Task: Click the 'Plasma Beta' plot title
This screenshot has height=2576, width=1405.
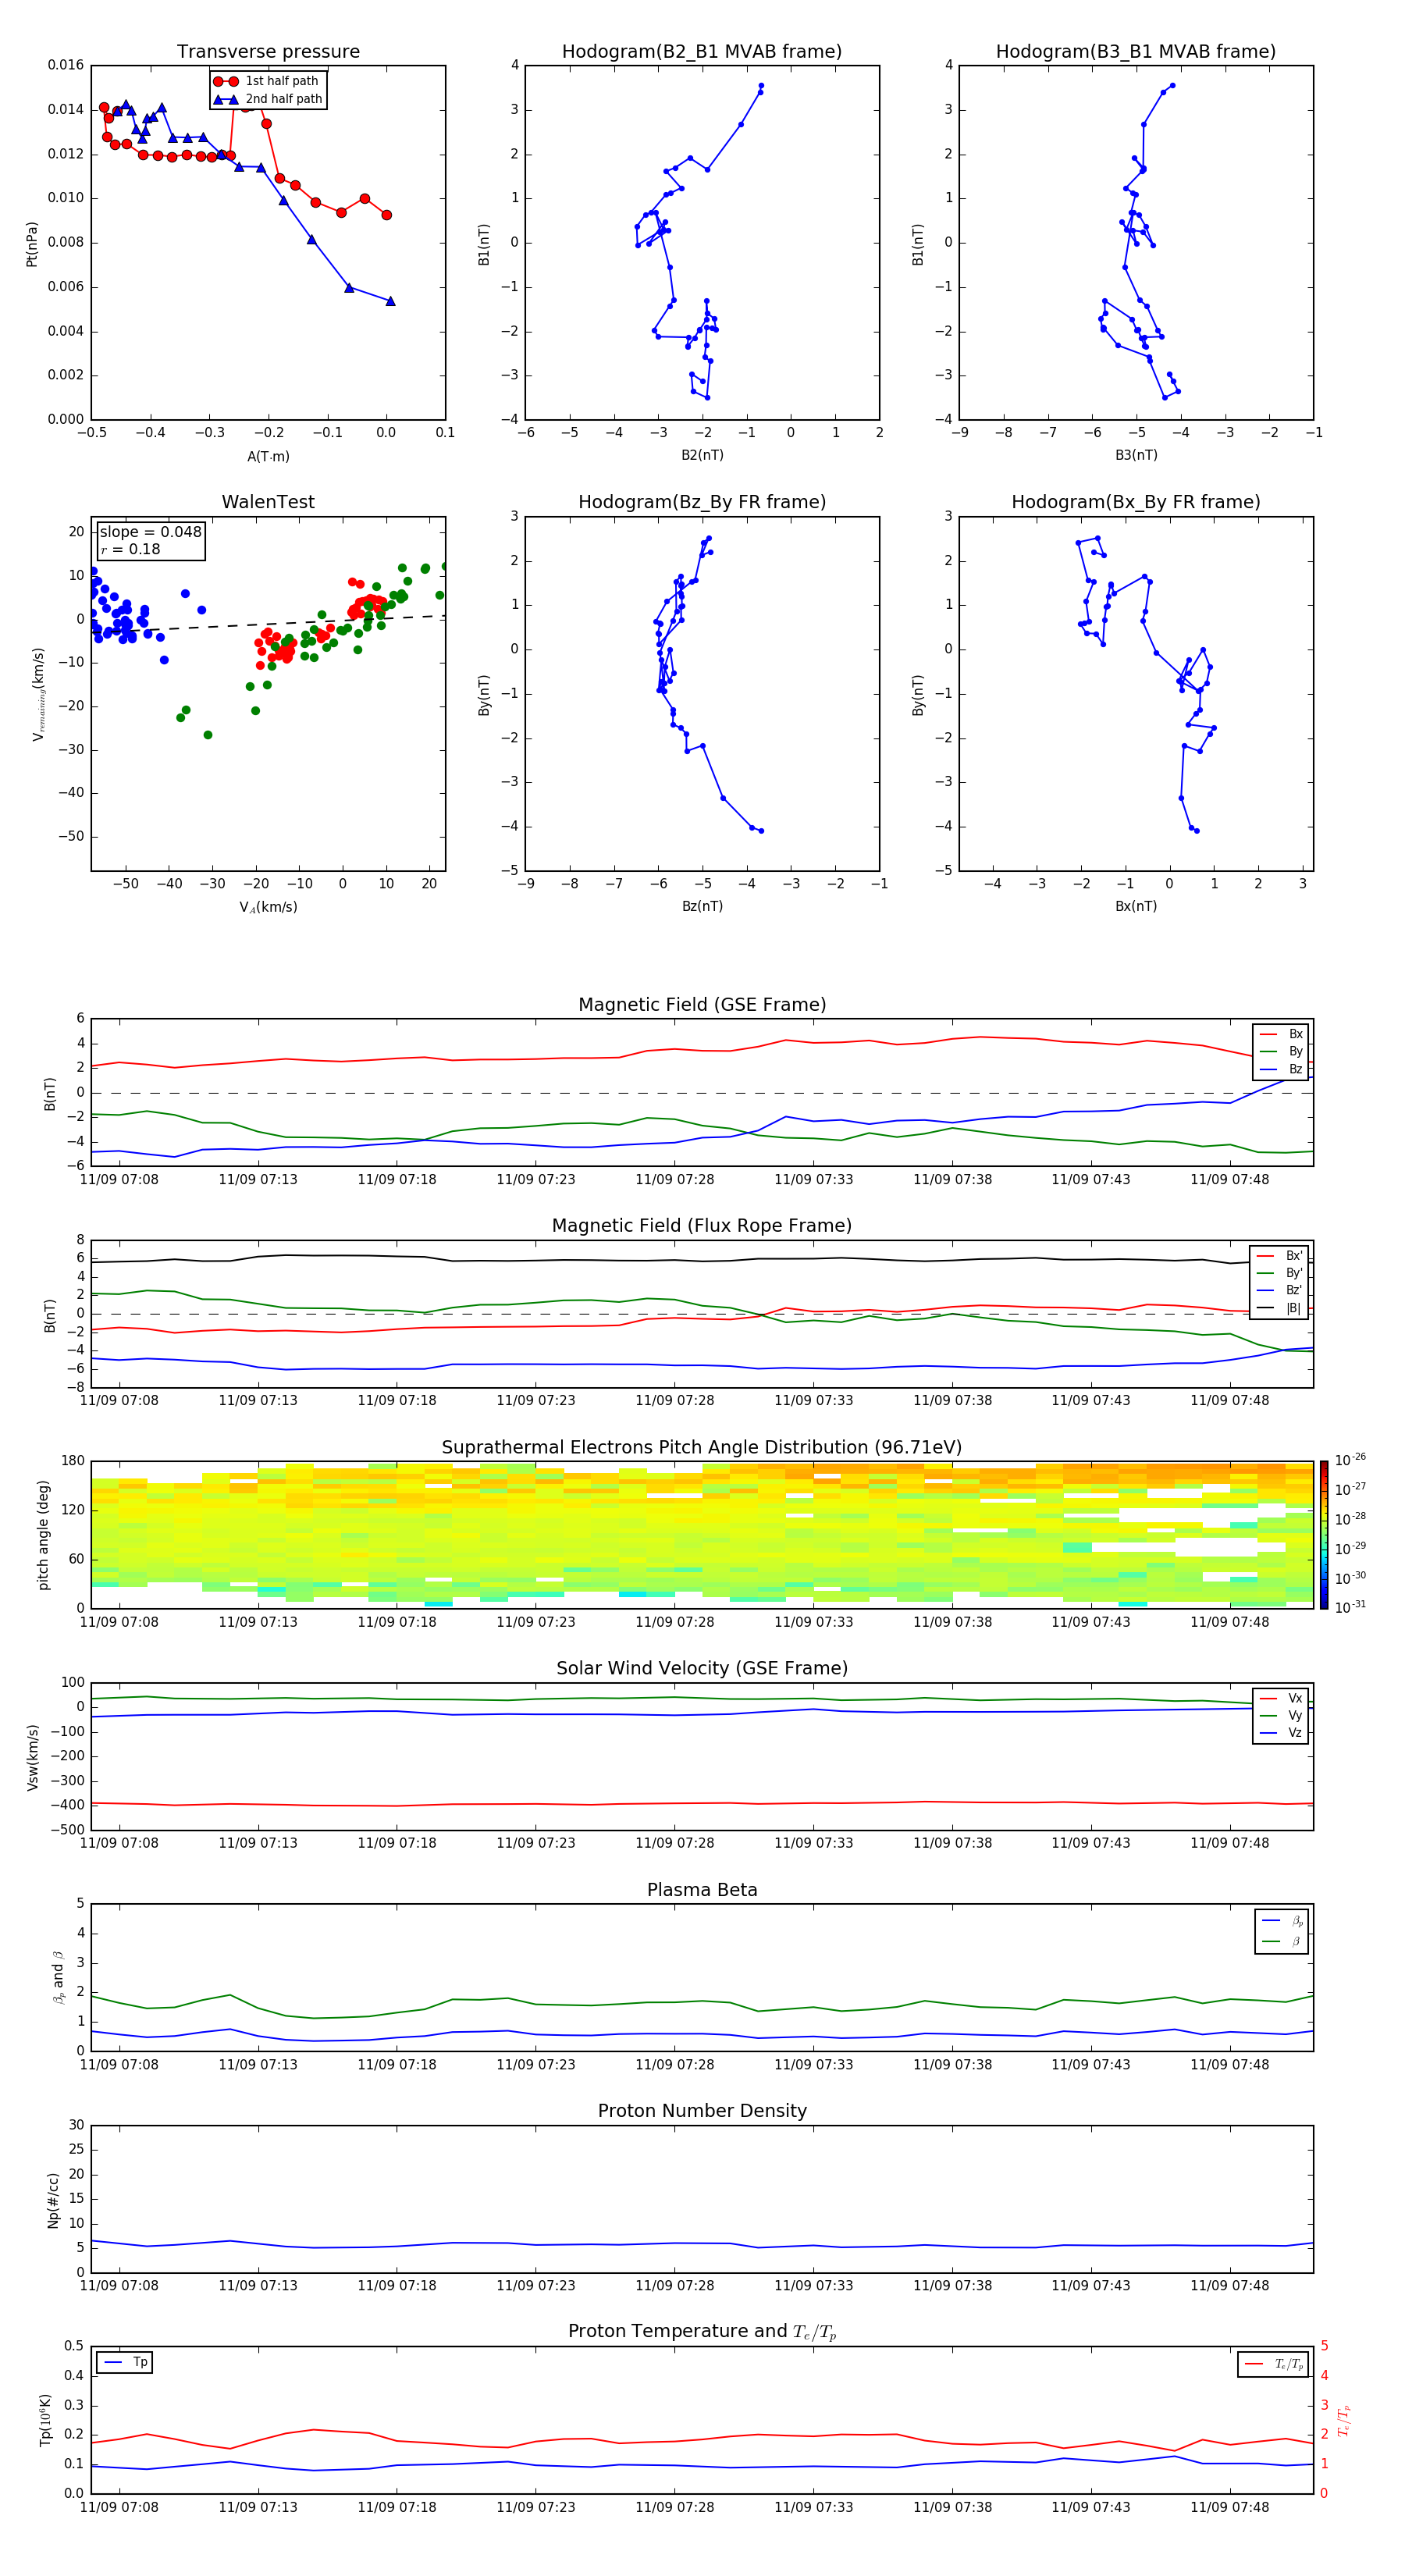Action: [702, 1890]
